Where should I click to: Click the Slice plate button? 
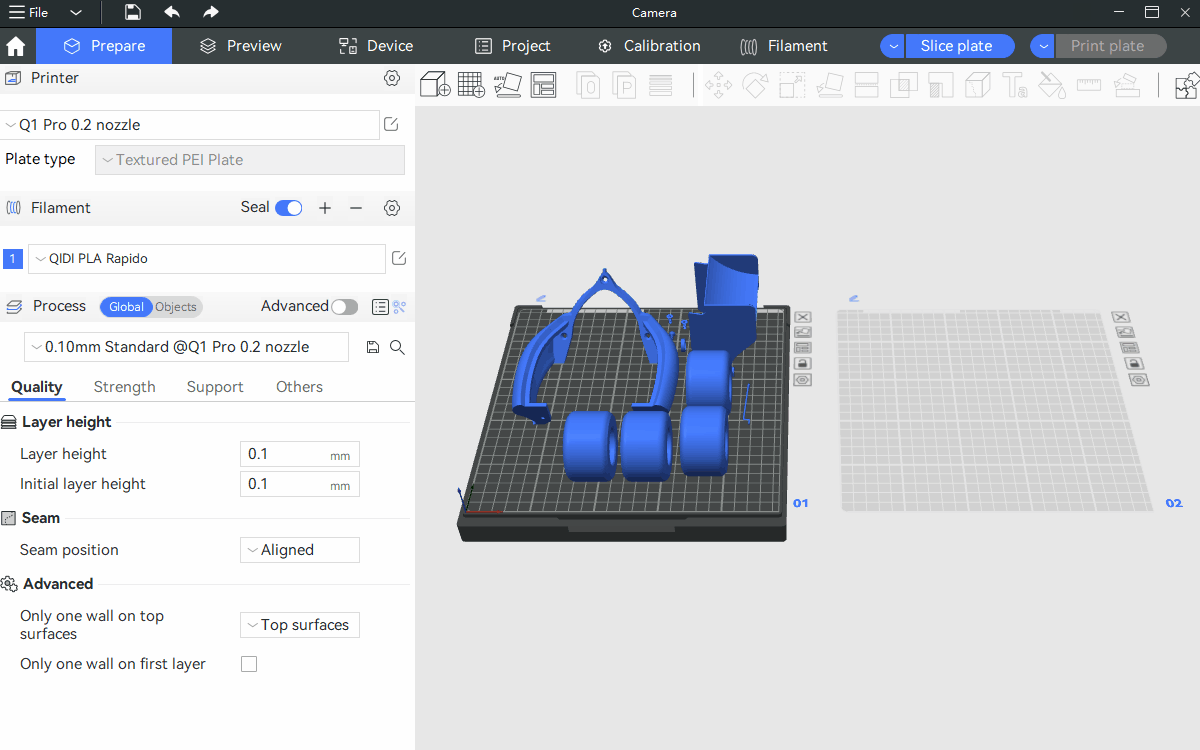coord(957,46)
